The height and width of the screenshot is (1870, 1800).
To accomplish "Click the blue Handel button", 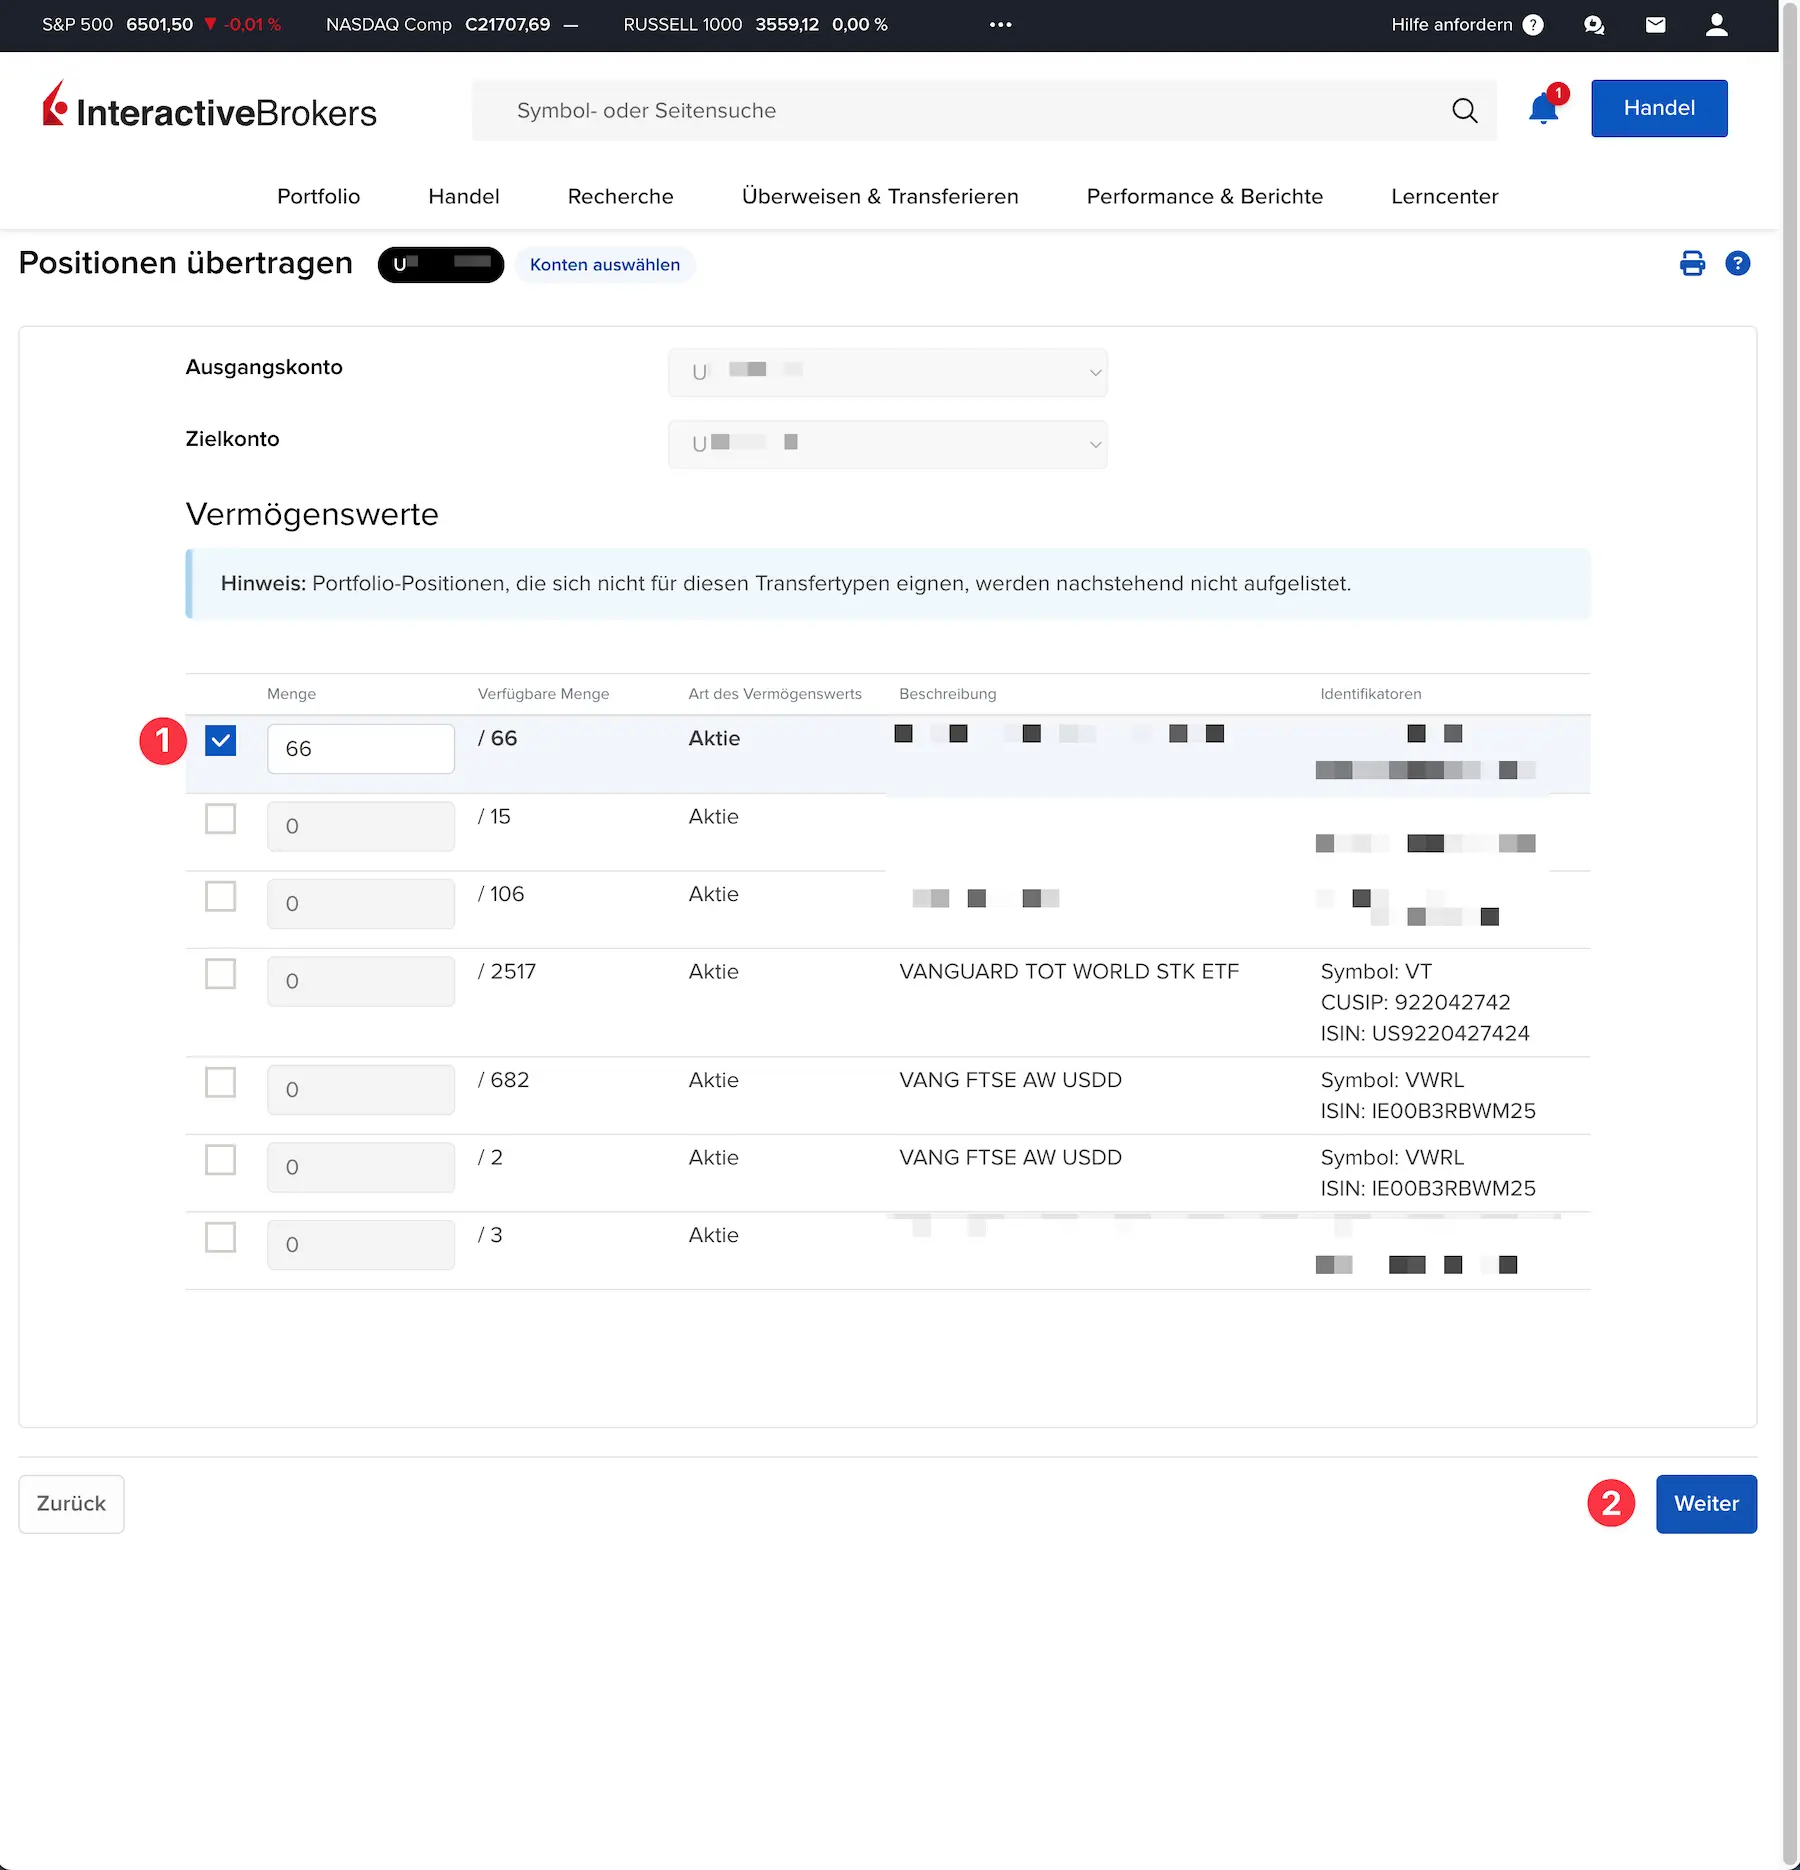I will (1659, 108).
